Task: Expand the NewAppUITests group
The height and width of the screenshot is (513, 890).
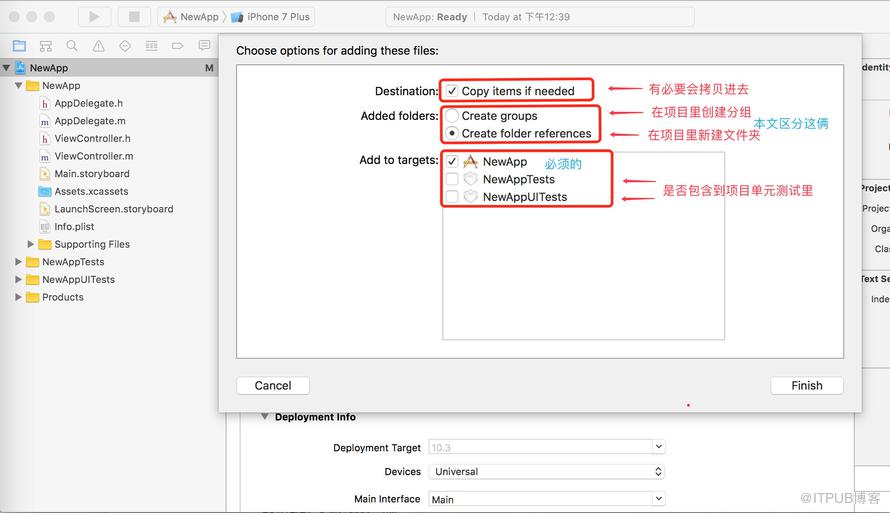Action: pyautogui.click(x=18, y=279)
